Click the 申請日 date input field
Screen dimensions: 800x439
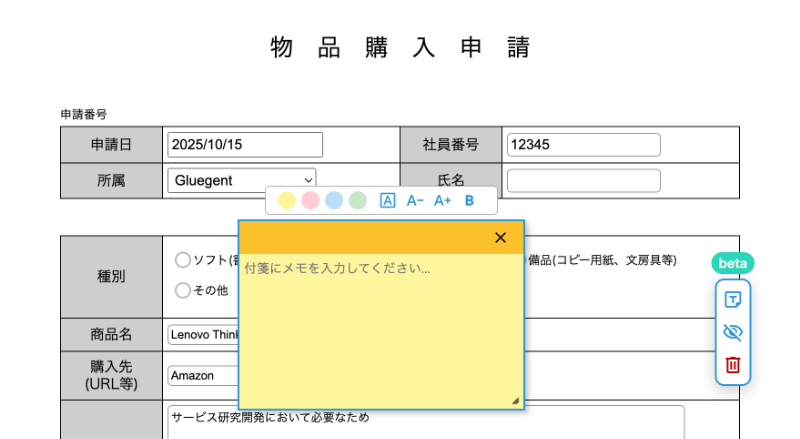tap(245, 144)
